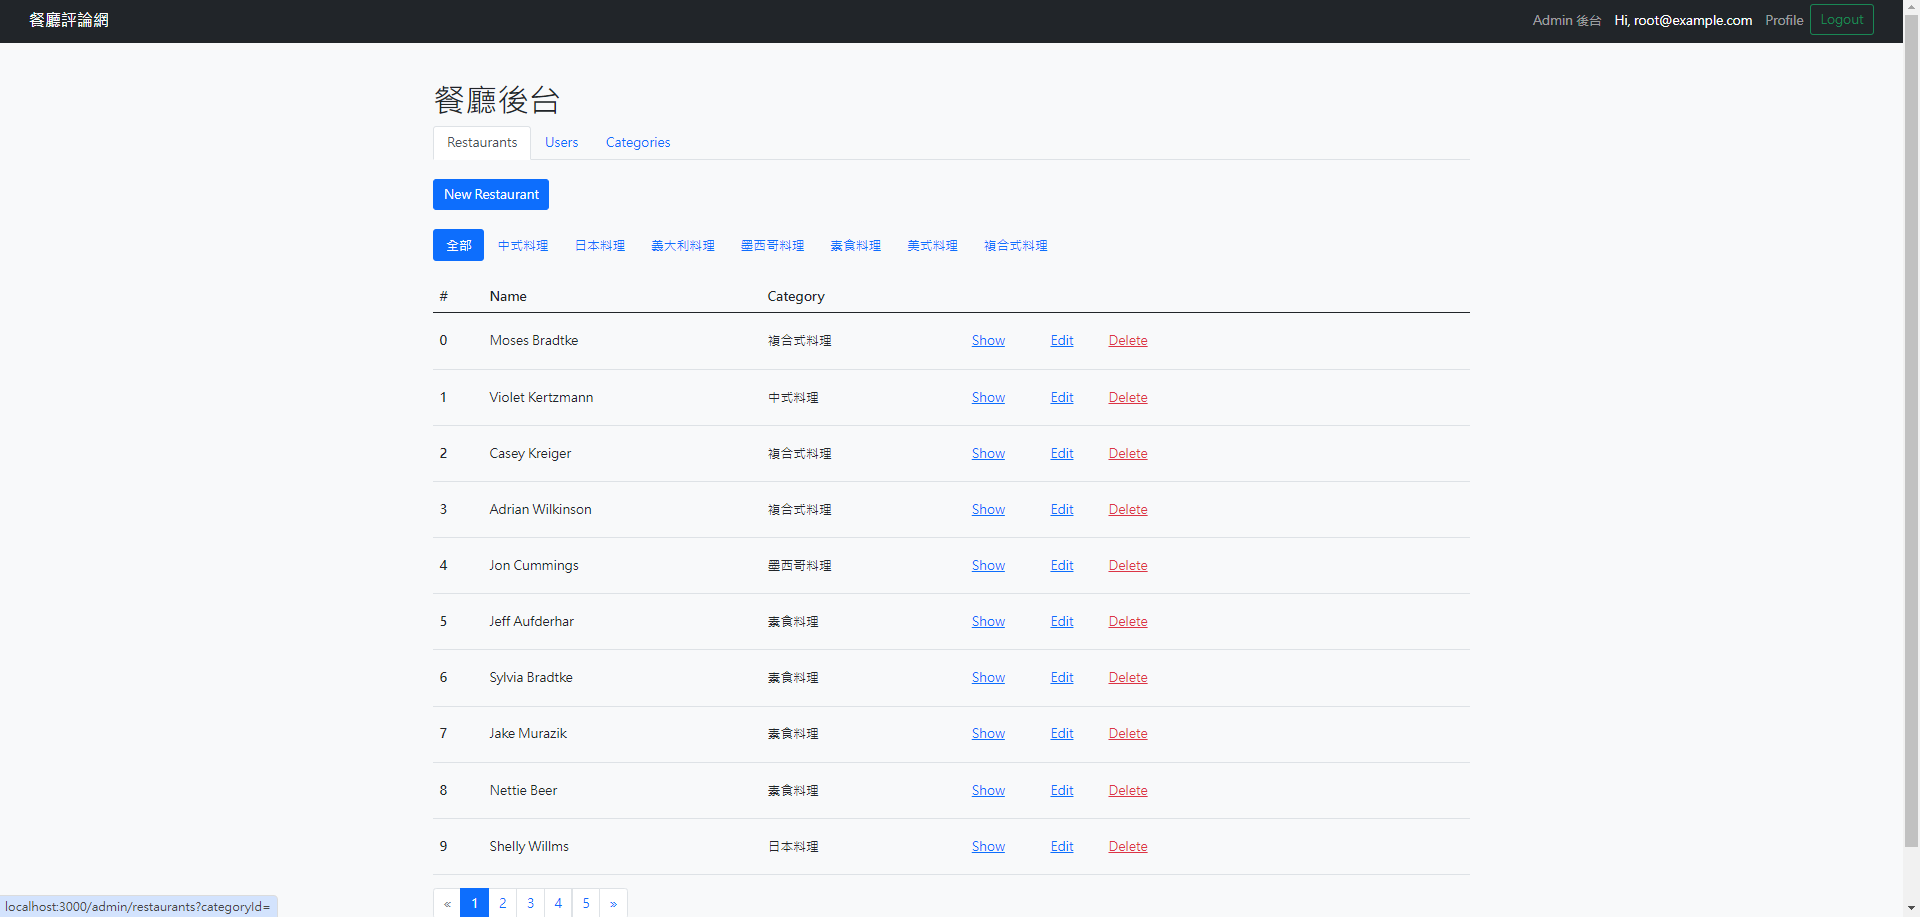
Task: Show Nettie Beer restaurant details
Action: click(x=988, y=791)
